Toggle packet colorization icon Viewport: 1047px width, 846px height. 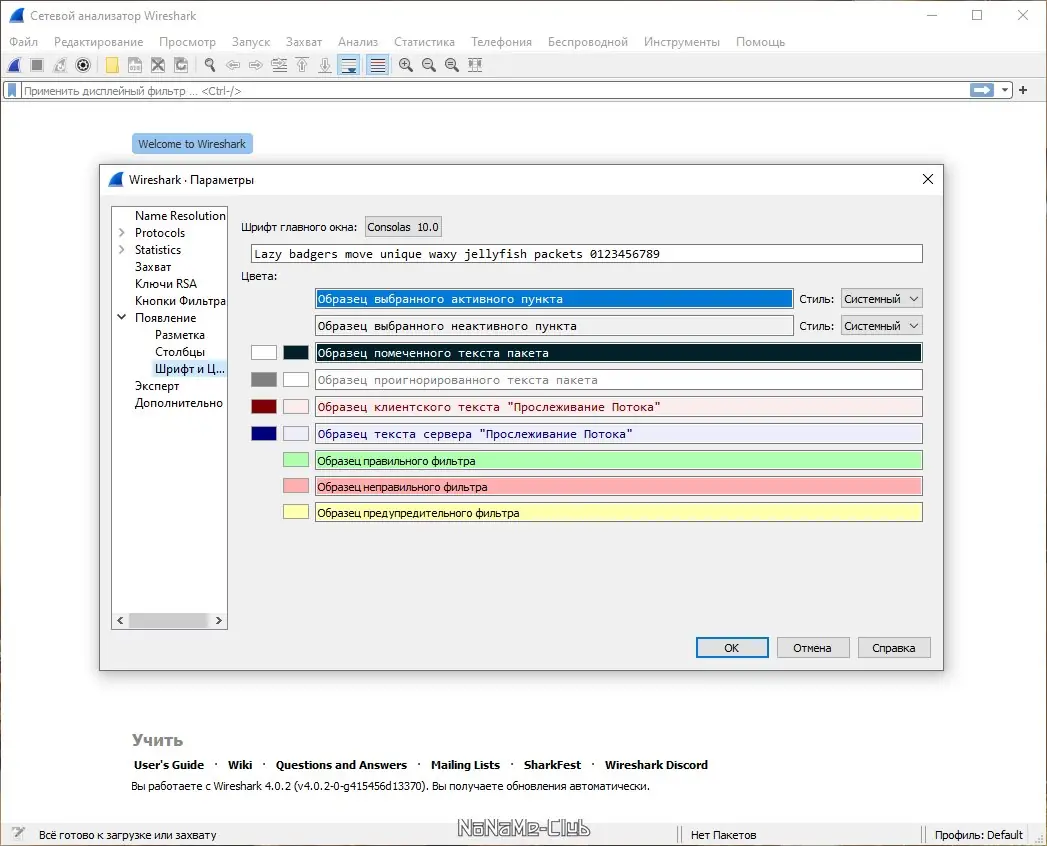click(x=377, y=65)
